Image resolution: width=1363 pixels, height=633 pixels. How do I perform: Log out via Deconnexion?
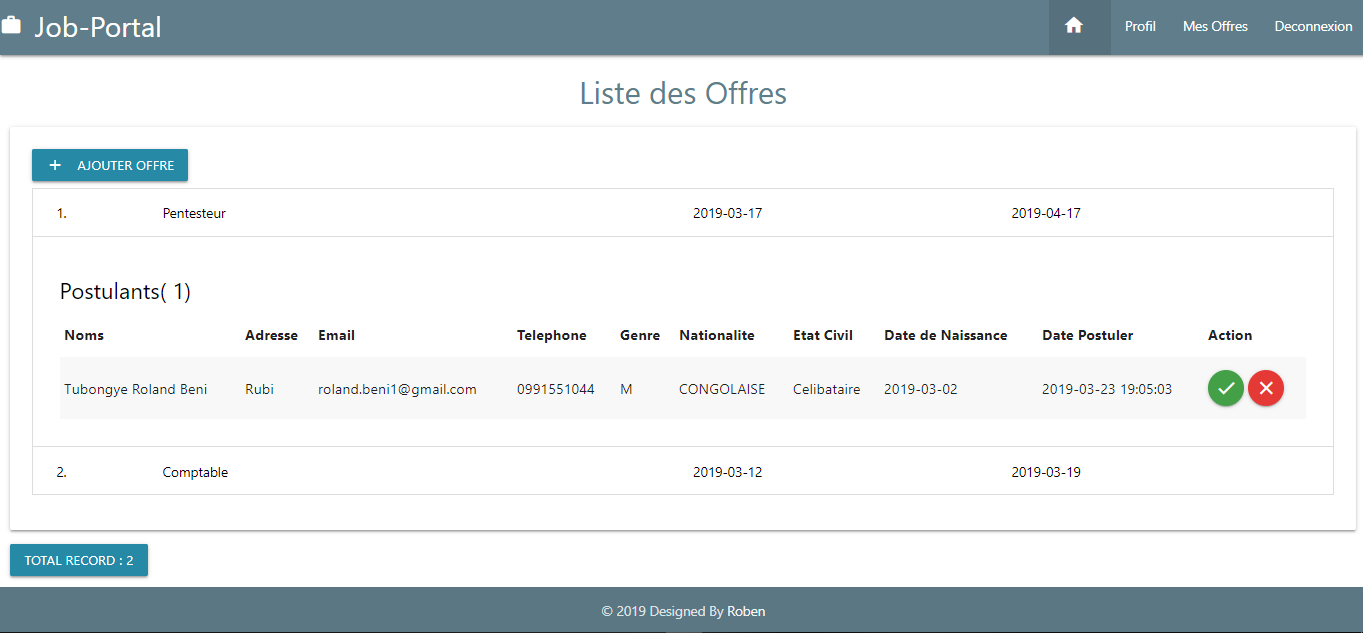[1313, 27]
